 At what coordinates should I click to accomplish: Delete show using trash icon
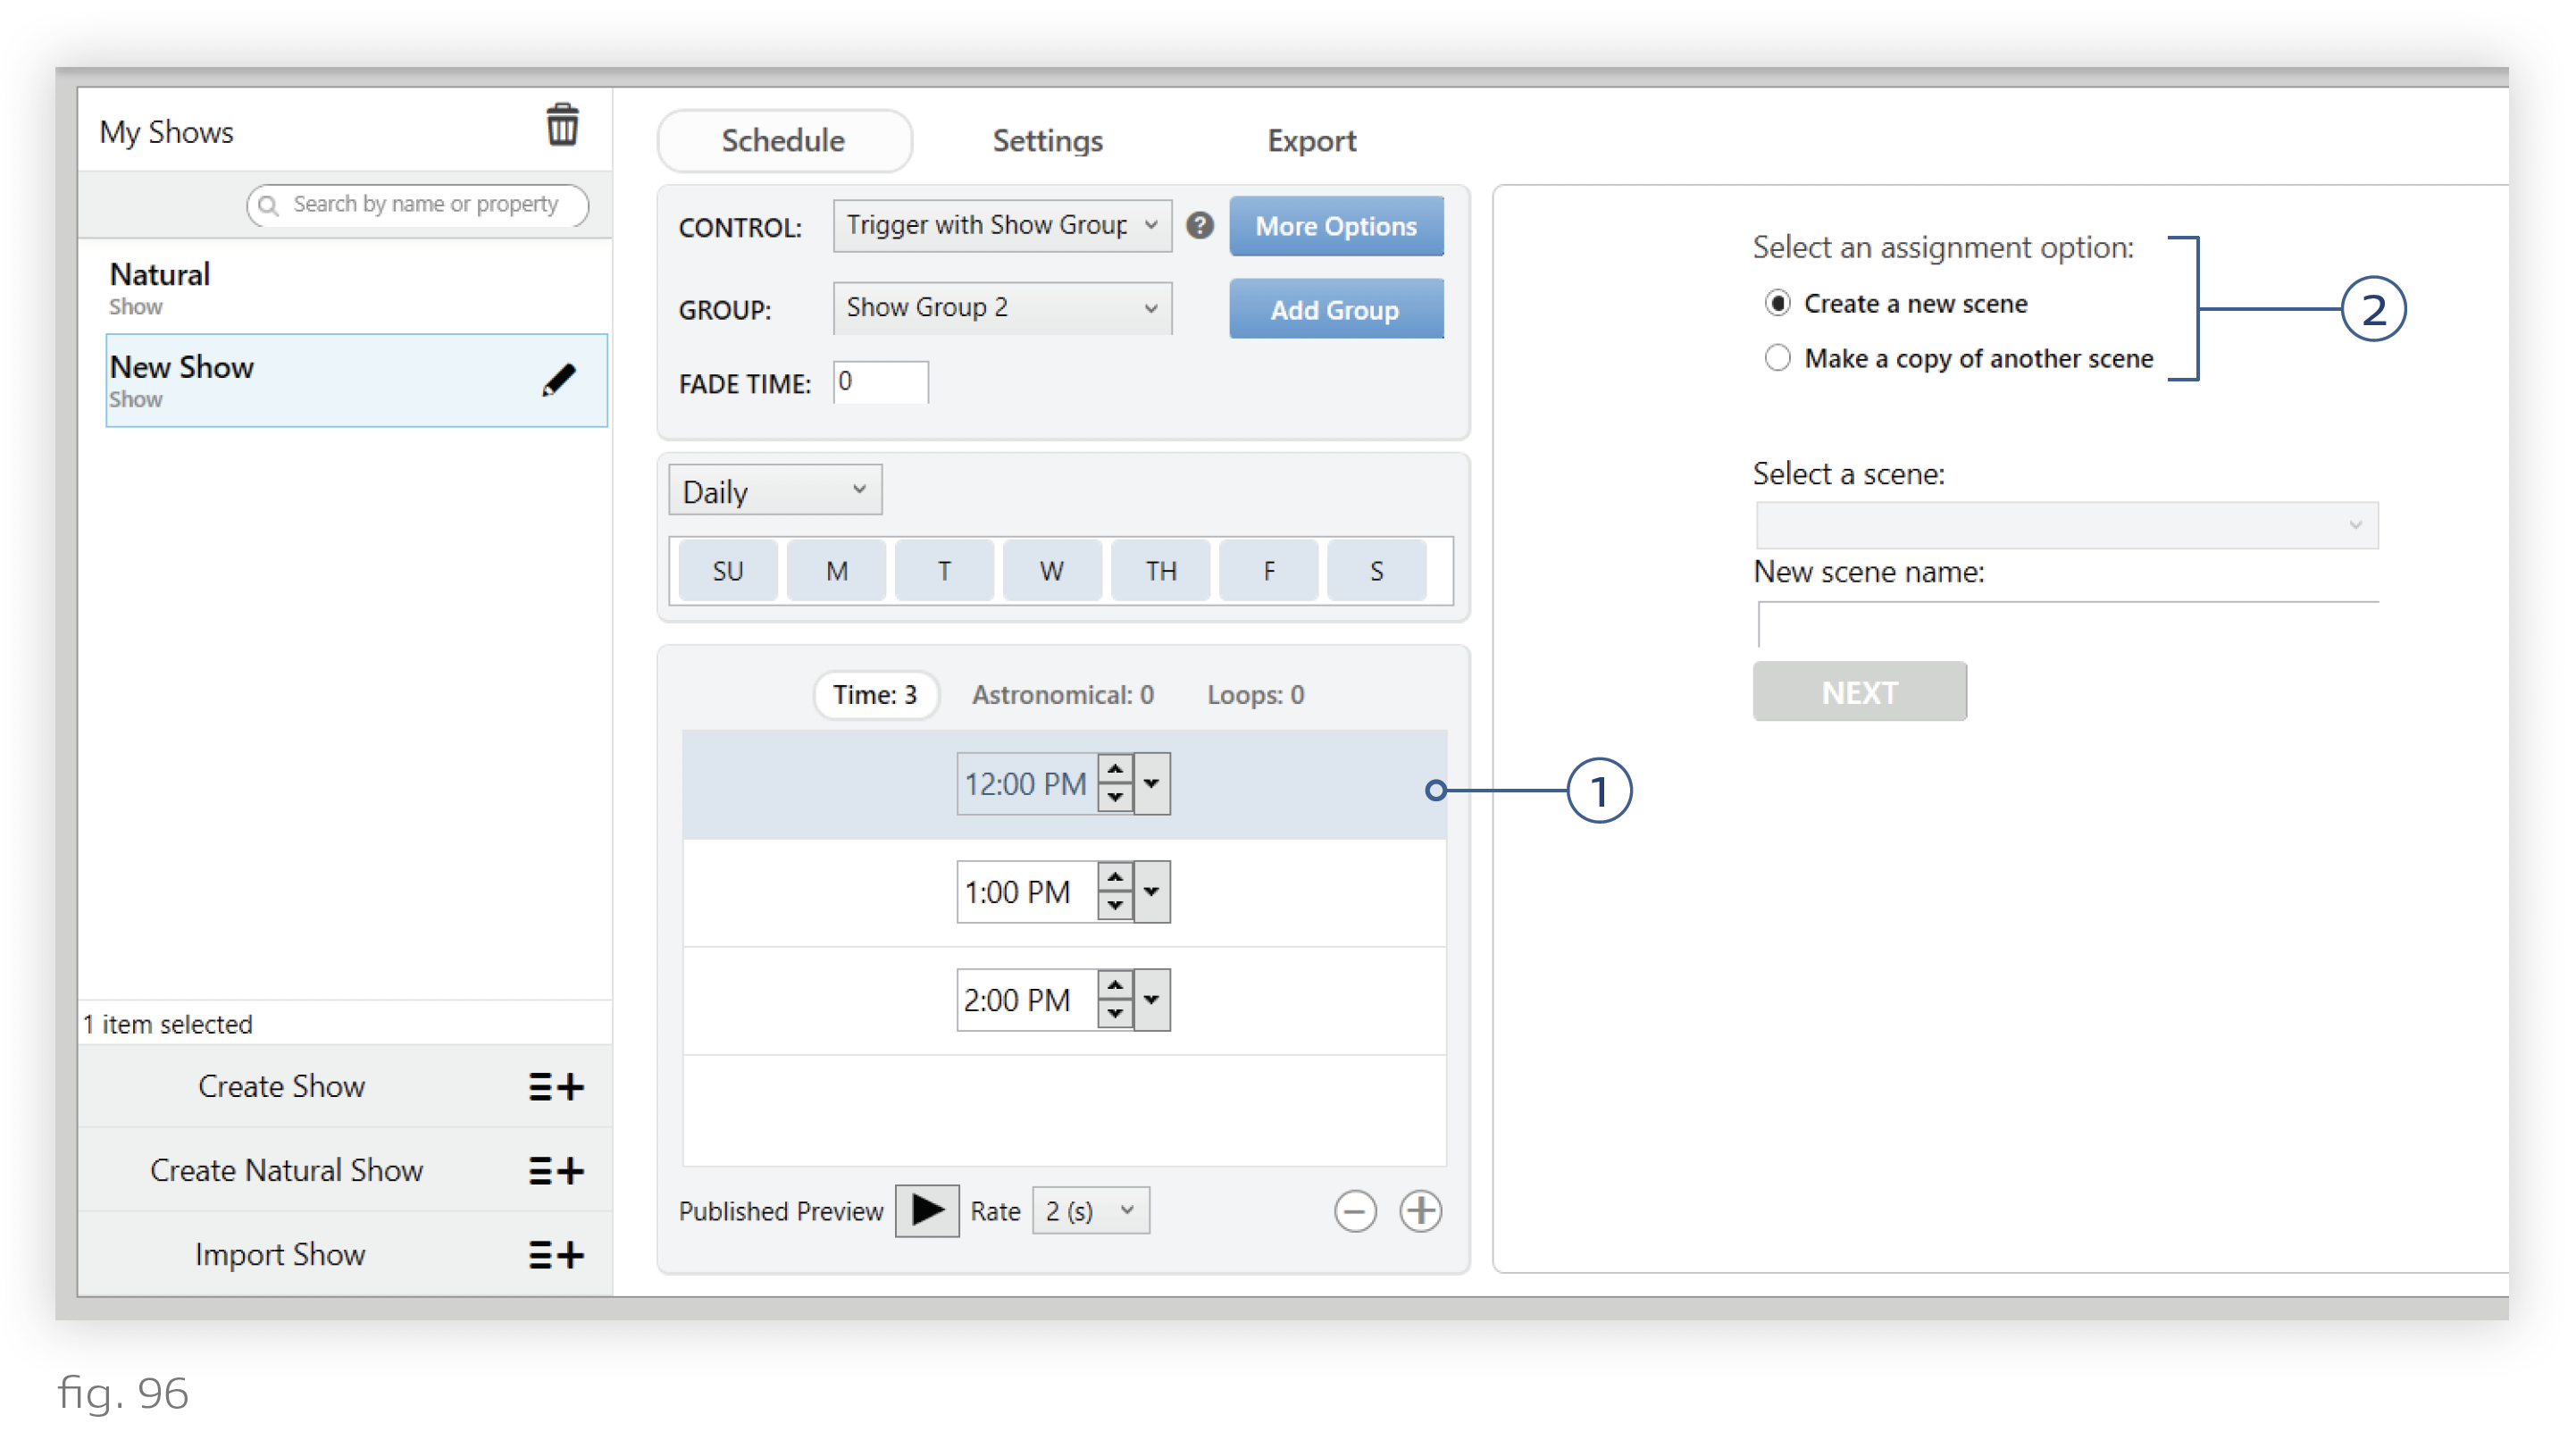(x=562, y=125)
